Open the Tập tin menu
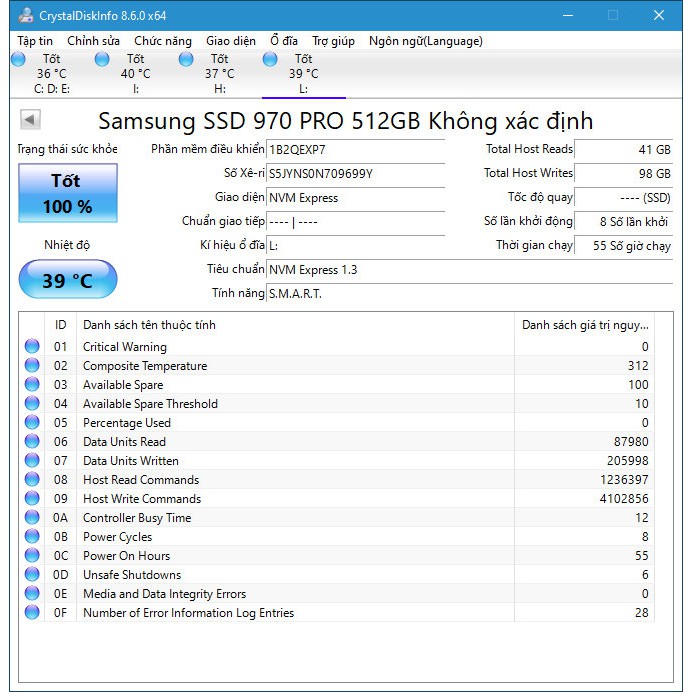The width and height of the screenshot is (692, 692). point(35,41)
